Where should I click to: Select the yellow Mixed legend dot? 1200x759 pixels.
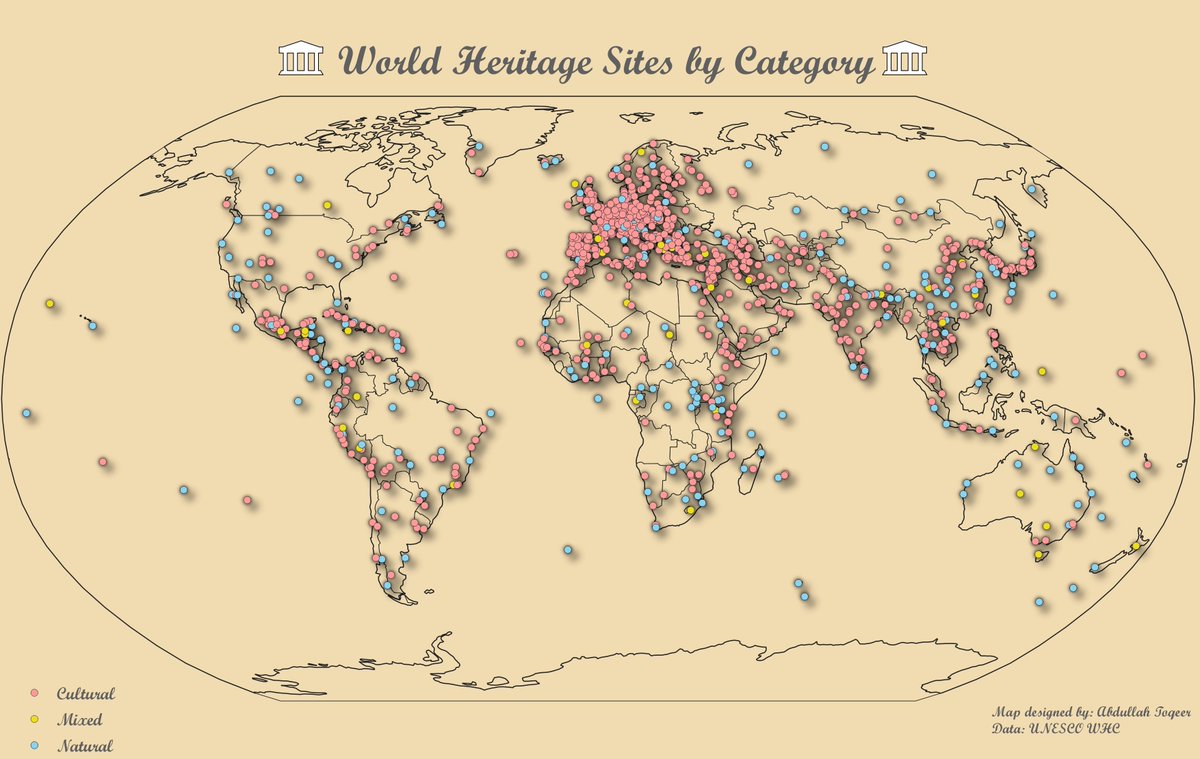(x=36, y=717)
